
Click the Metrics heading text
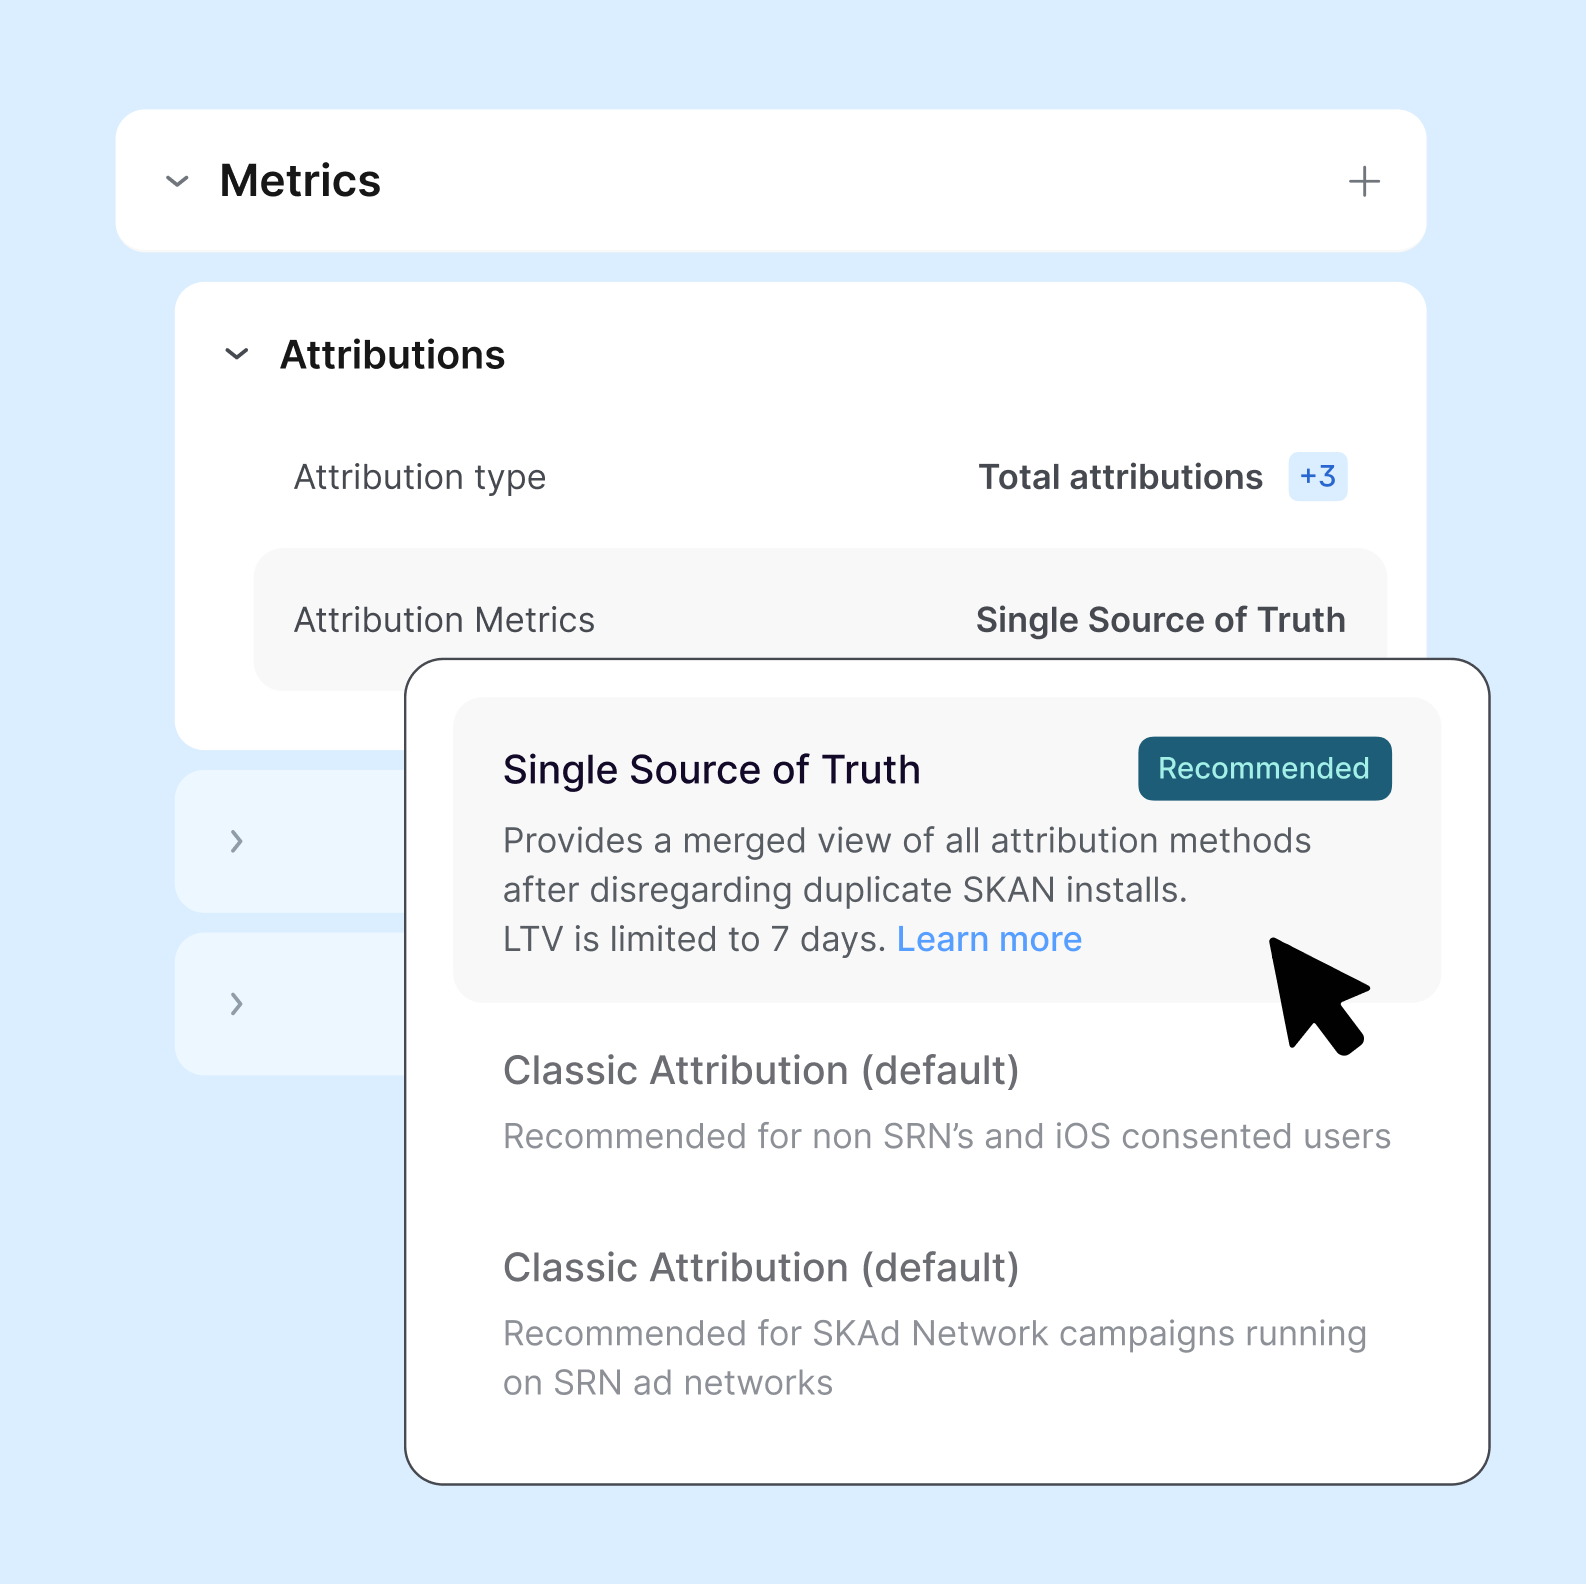coord(300,182)
